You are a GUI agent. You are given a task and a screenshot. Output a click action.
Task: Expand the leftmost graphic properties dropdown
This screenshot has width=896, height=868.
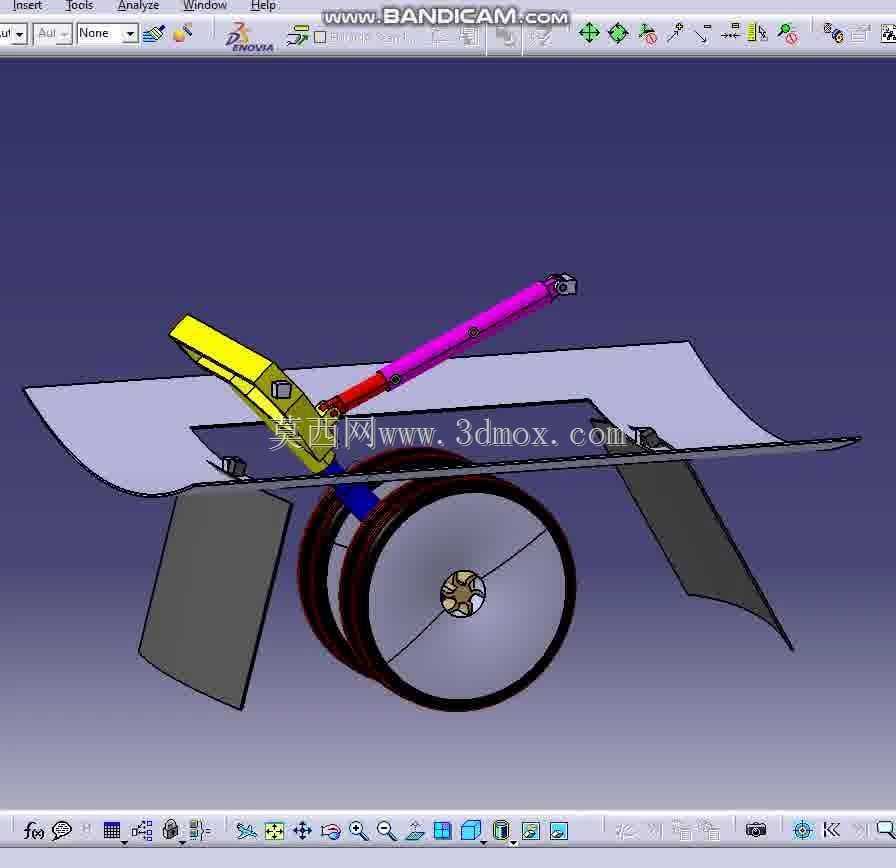(19, 34)
